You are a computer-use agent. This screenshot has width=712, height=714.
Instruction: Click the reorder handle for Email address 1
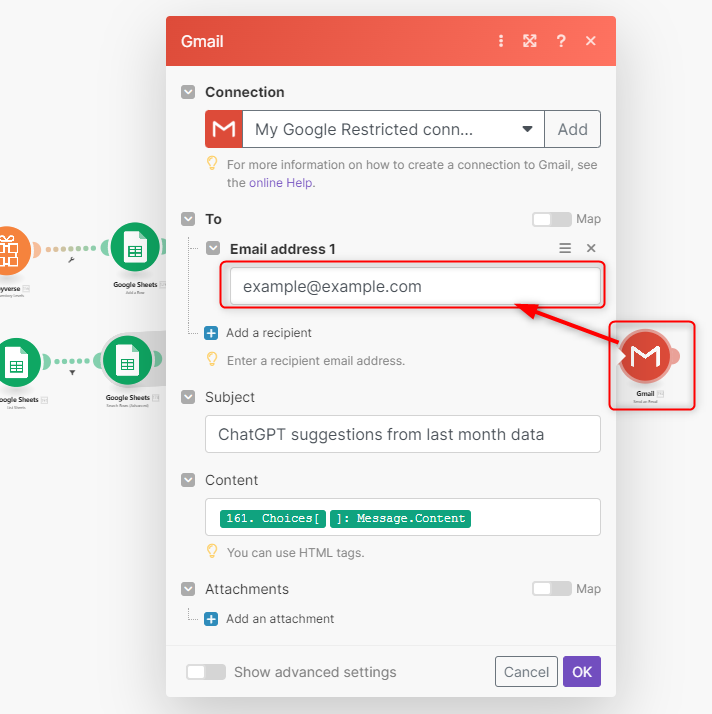565,248
